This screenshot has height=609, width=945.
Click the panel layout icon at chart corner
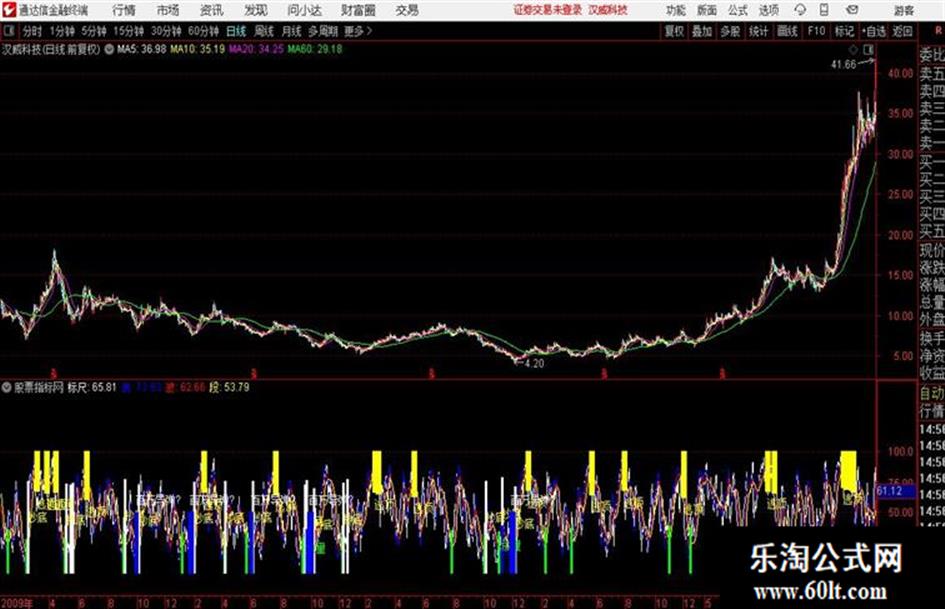pyautogui.click(x=868, y=49)
